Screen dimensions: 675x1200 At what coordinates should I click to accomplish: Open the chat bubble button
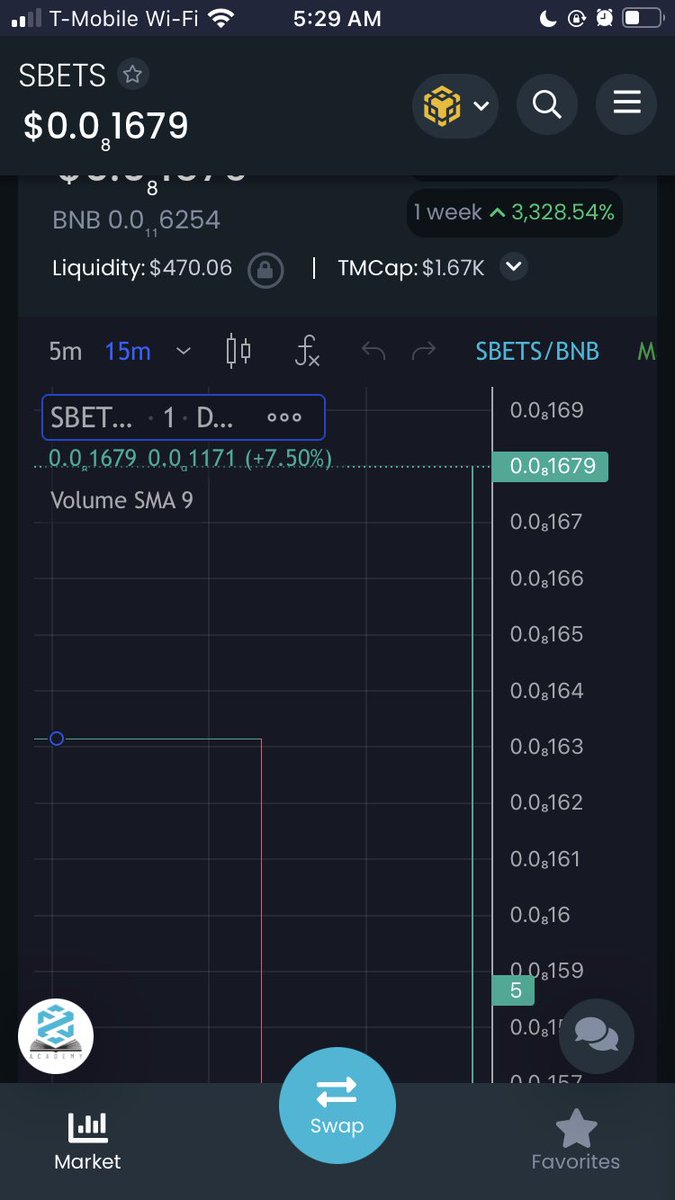[596, 1036]
